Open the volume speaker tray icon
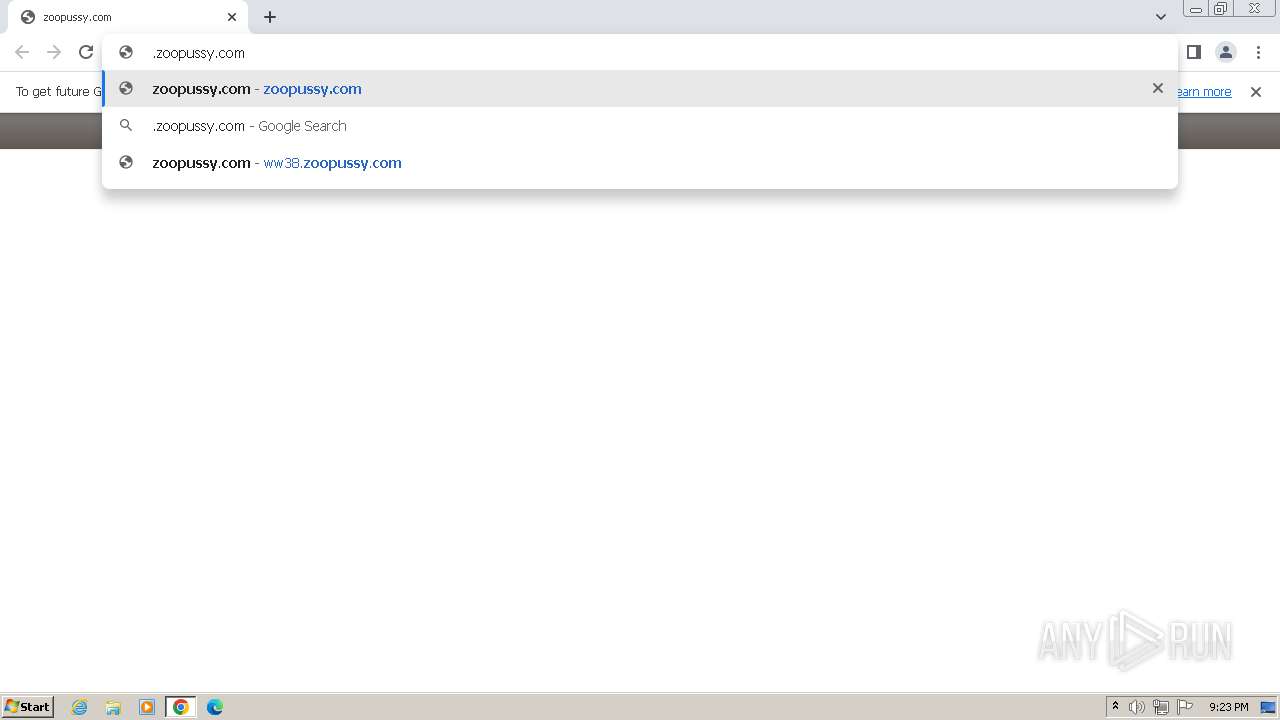The image size is (1280, 720). coord(1137,707)
